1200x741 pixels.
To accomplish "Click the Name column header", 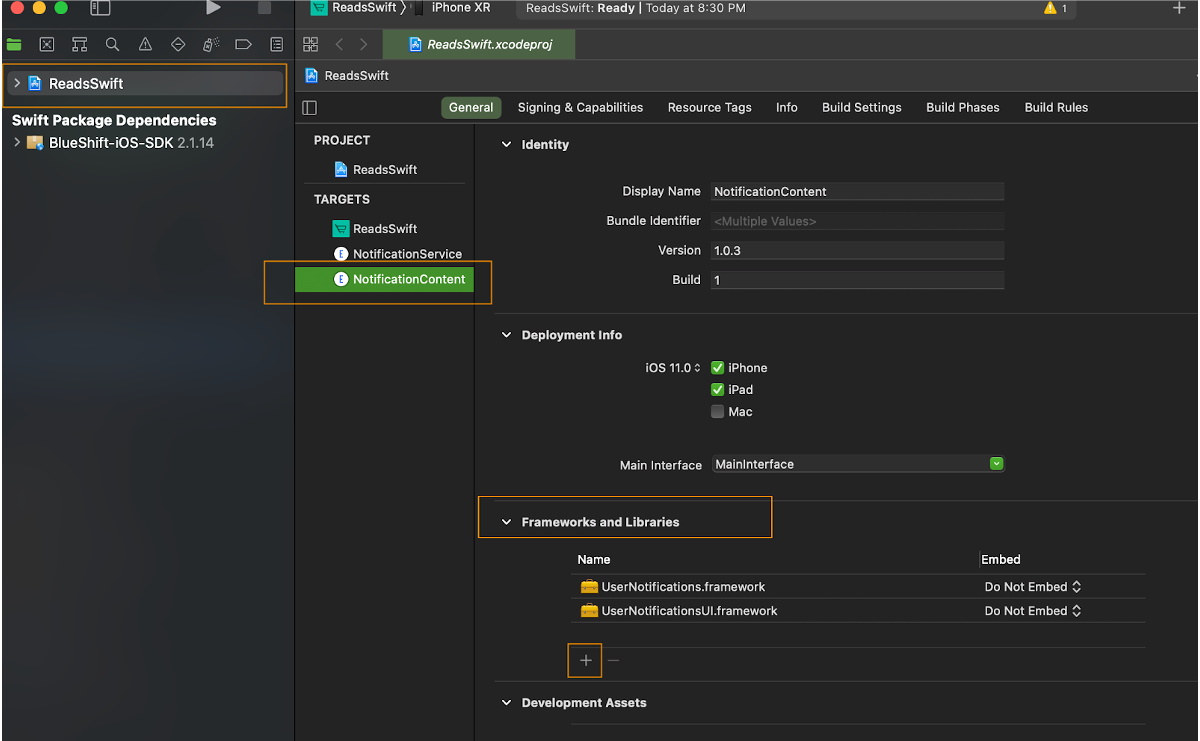I will tap(594, 559).
